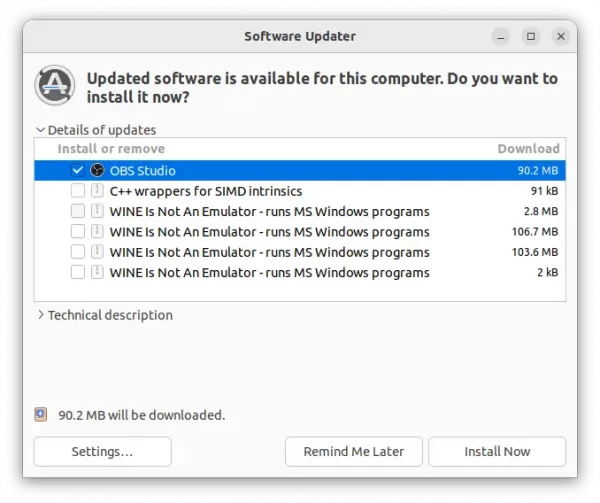
Task: Click the OBS Studio logo icon
Action: [x=97, y=171]
